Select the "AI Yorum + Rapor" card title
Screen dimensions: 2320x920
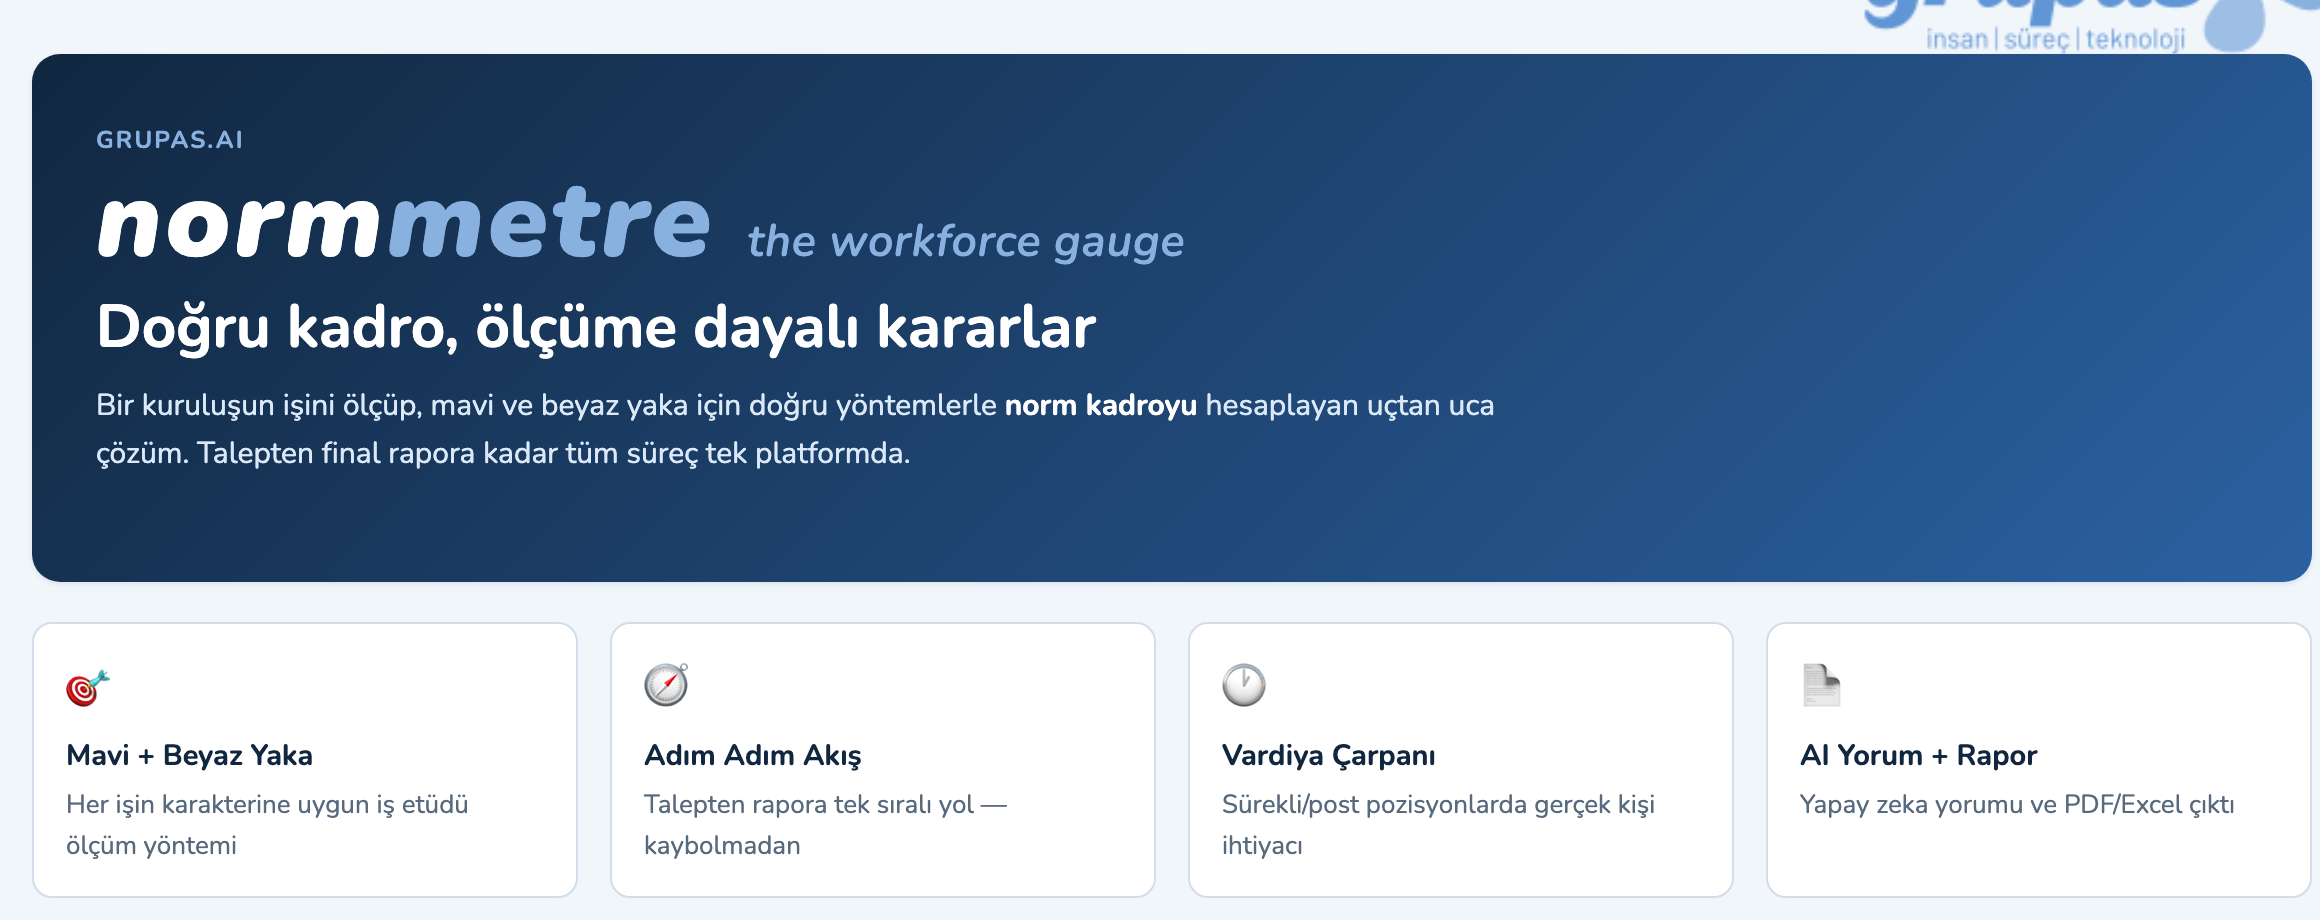(x=1918, y=755)
